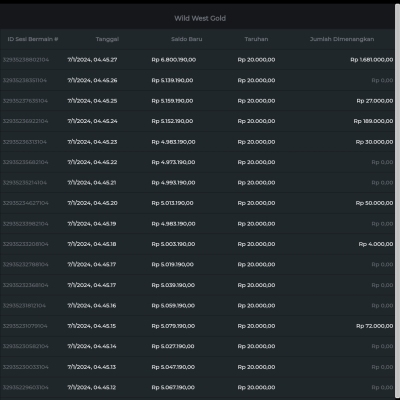Click date 7/1/2024, 04.45.15
Image resolution: width=400 pixels, height=400 pixels.
92,326
